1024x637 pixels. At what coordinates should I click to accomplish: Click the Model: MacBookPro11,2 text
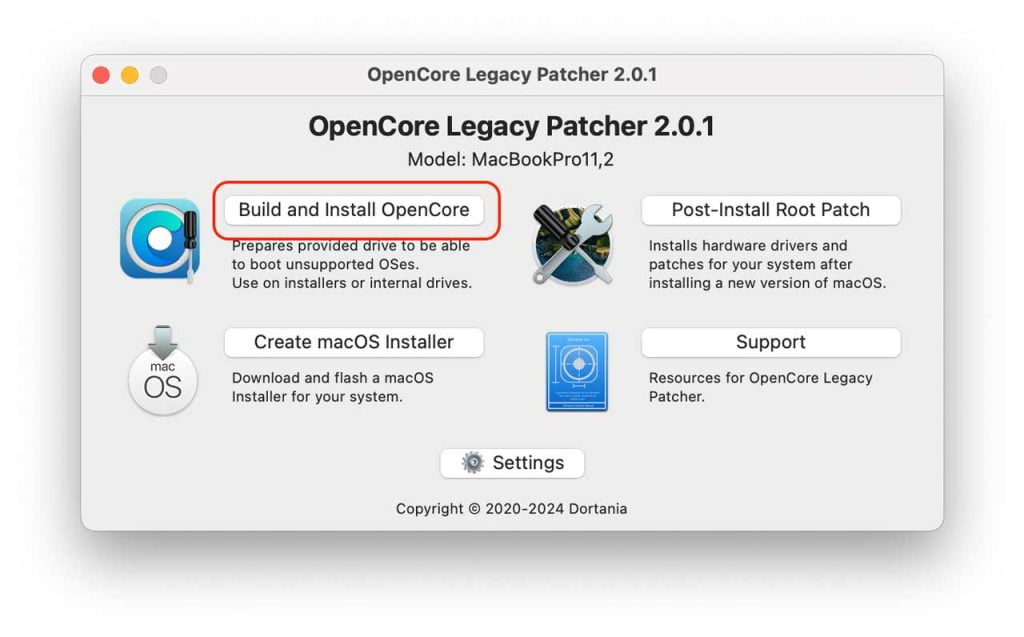point(511,159)
